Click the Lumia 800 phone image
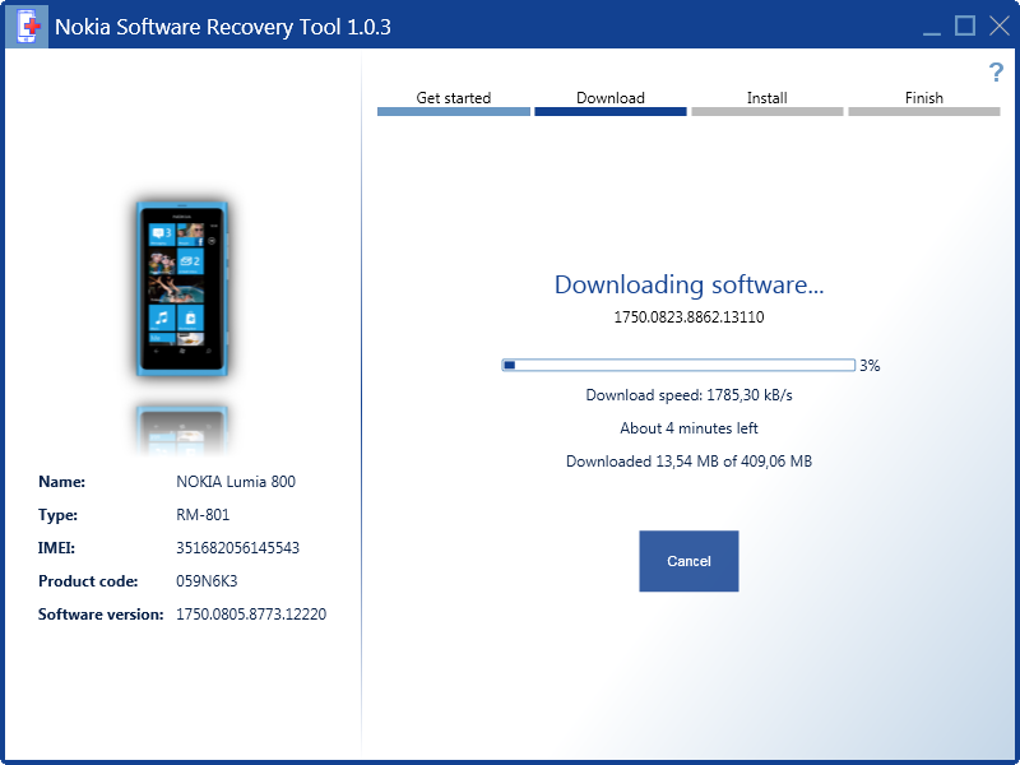Image resolution: width=1020 pixels, height=765 pixels. [181, 289]
